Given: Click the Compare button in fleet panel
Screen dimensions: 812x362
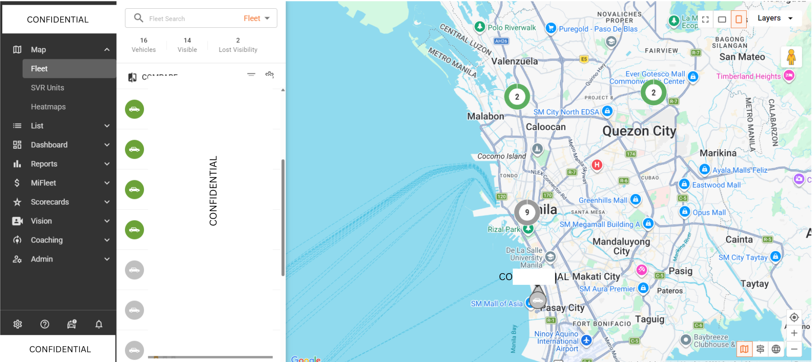Looking at the screenshot, I should [153, 77].
